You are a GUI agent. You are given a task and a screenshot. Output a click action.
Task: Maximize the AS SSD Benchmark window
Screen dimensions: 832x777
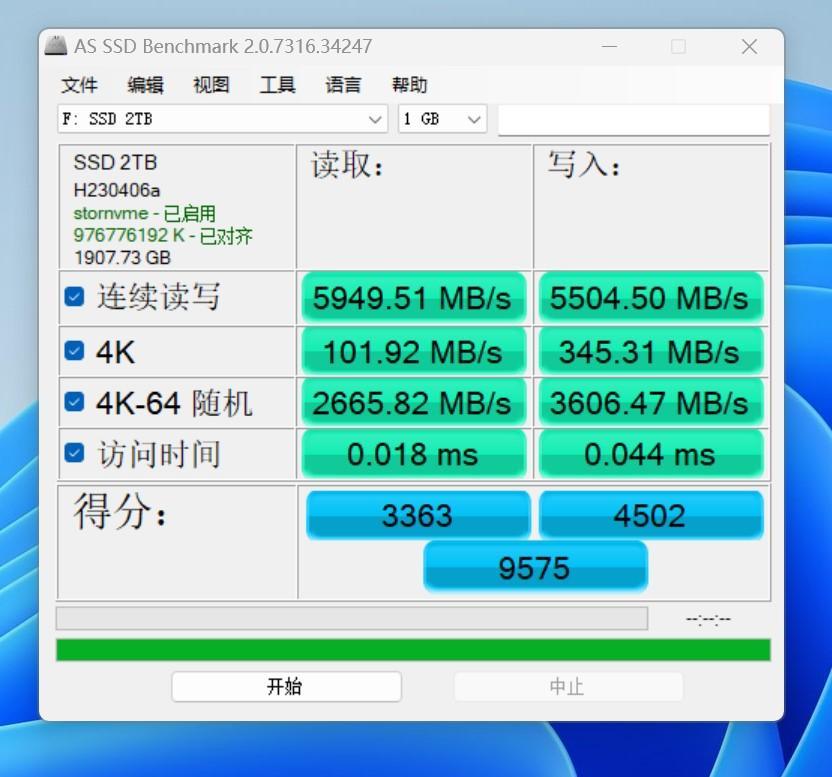coord(678,47)
